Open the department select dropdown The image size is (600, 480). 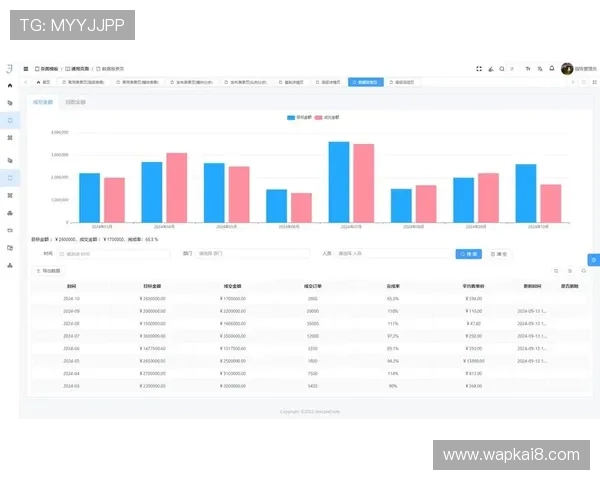point(250,254)
